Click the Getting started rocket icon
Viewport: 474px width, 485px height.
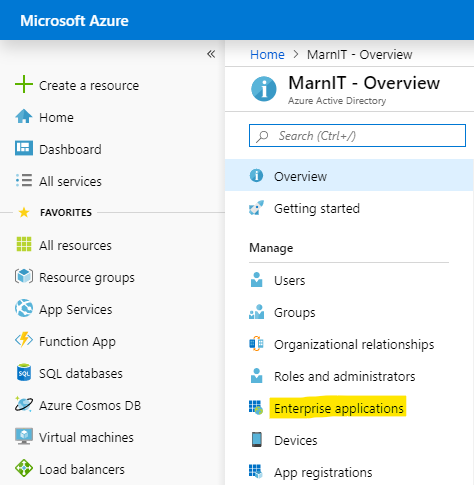256,208
